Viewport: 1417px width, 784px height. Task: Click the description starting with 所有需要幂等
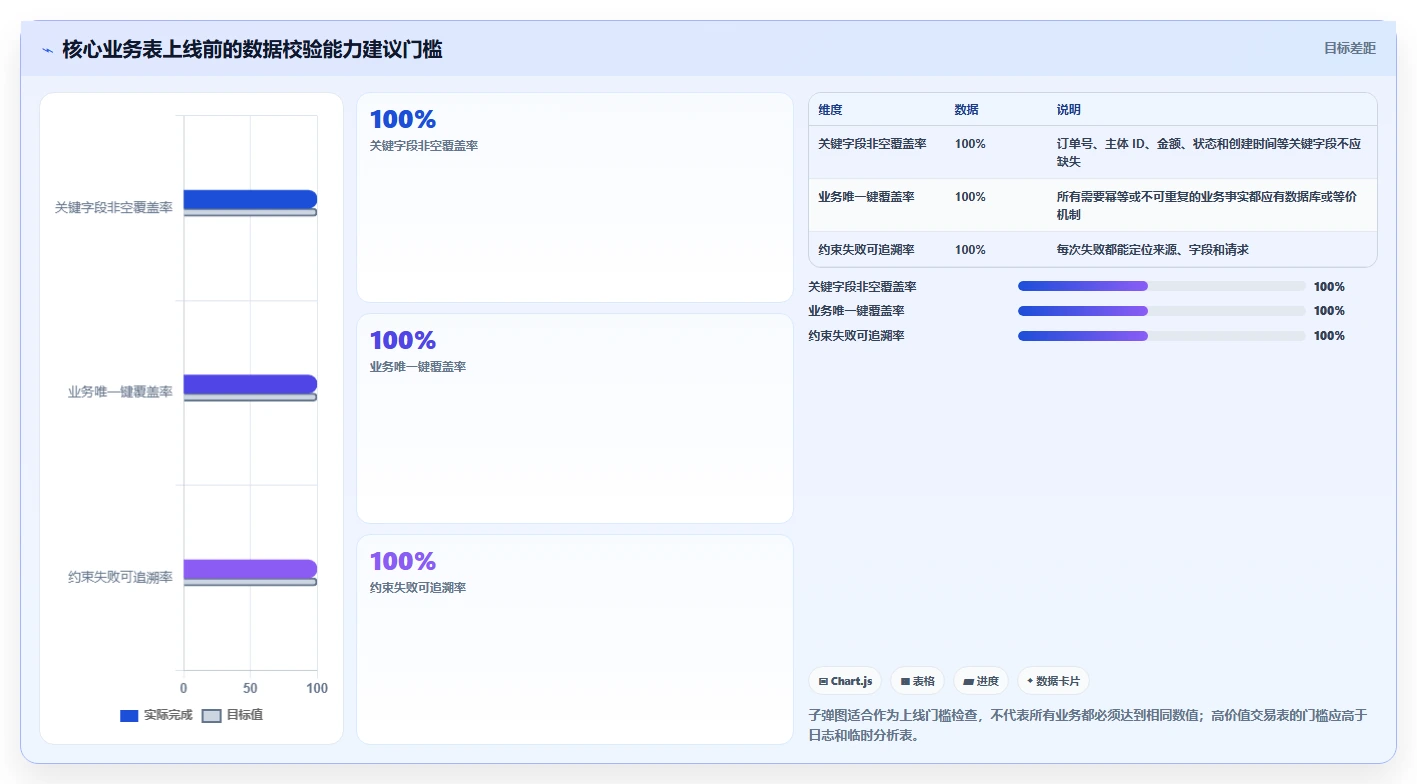point(1207,206)
